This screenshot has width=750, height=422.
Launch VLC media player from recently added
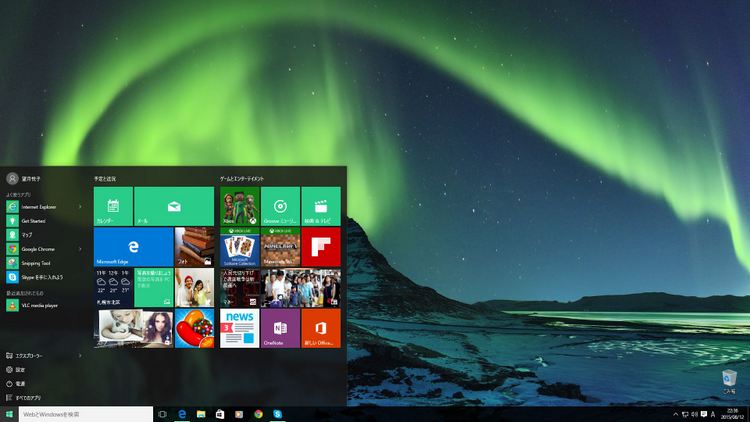pyautogui.click(x=39, y=305)
